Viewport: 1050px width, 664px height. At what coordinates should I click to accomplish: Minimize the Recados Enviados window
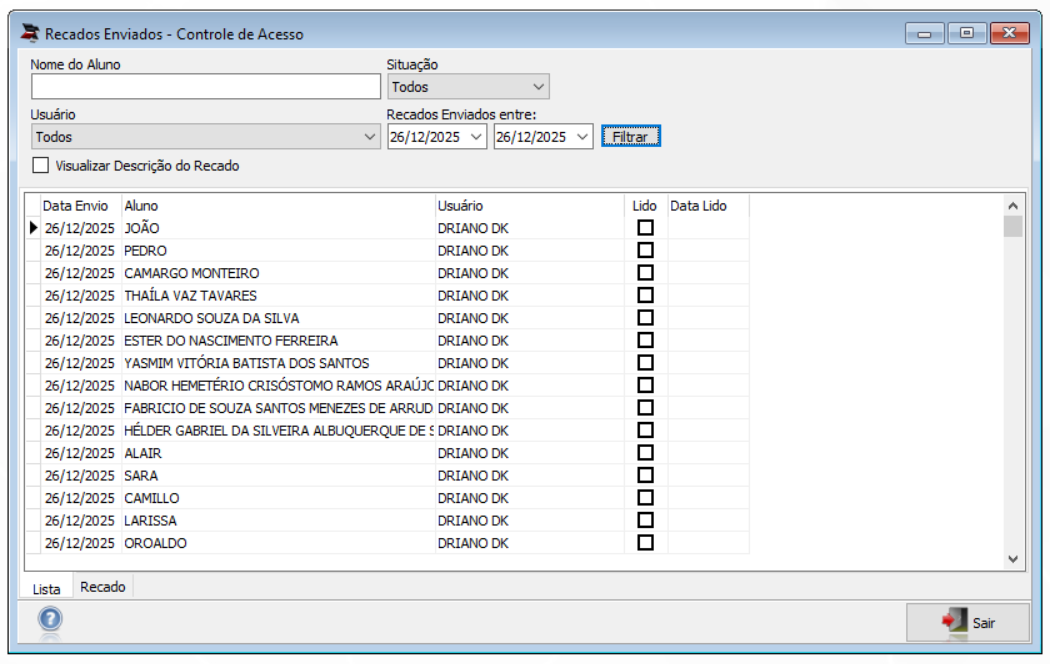924,33
